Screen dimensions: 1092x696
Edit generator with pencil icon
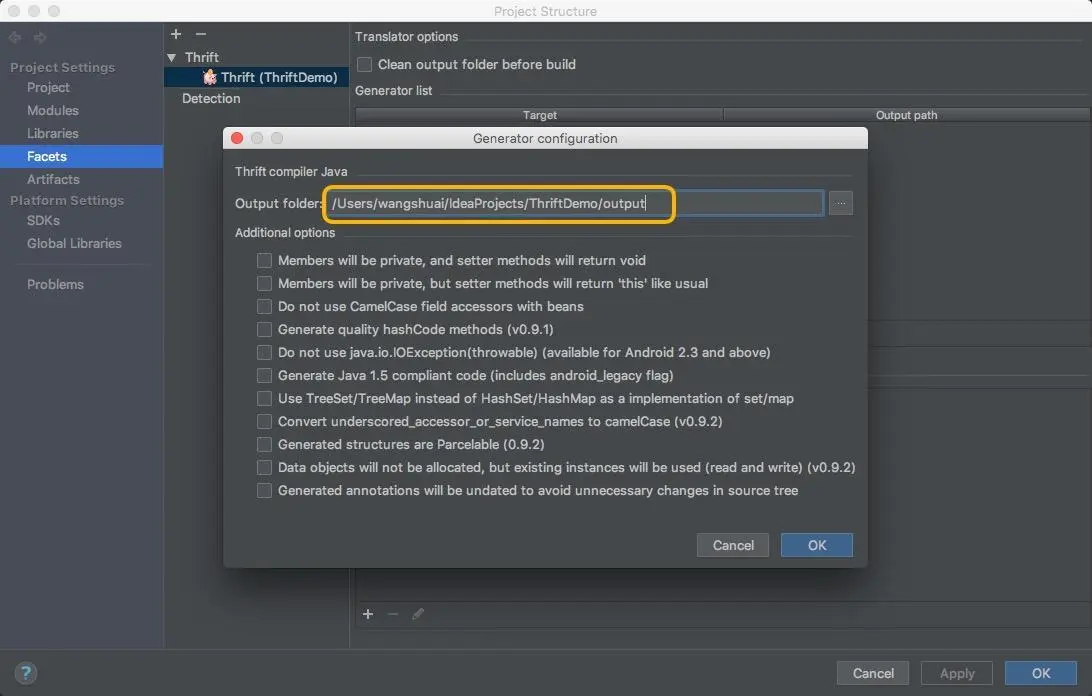[x=417, y=614]
